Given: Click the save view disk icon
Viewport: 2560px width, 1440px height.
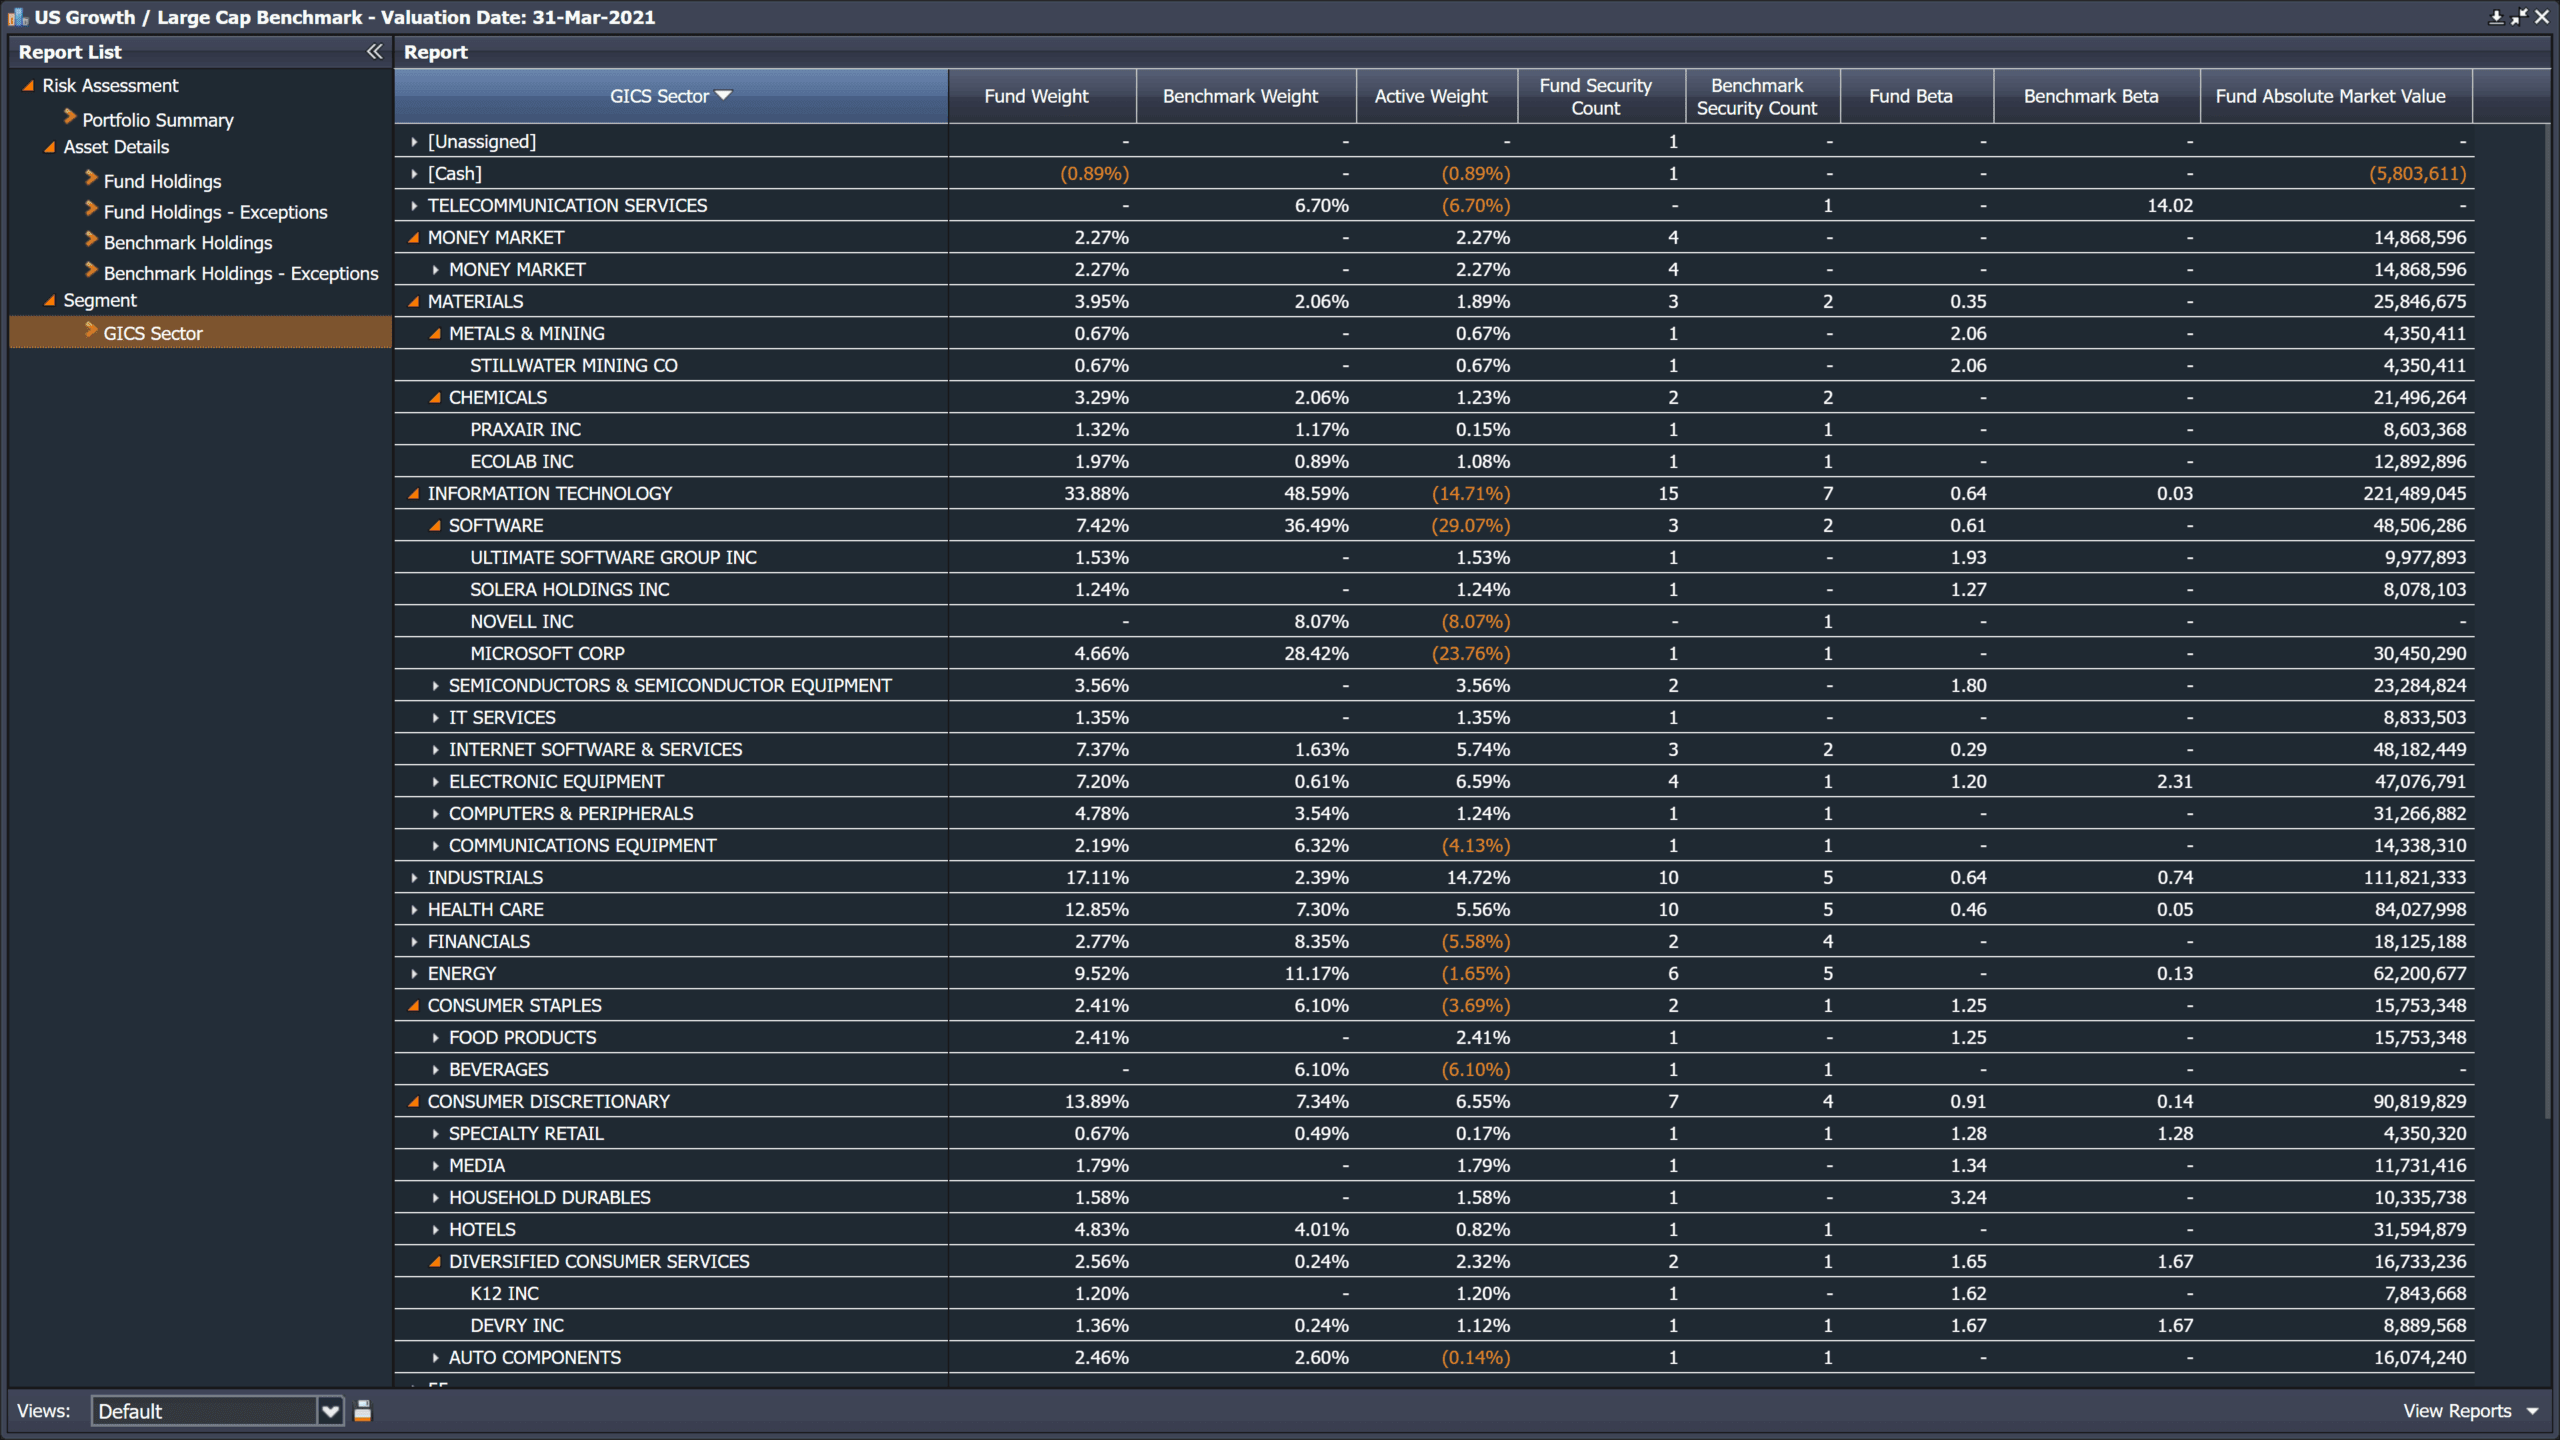Looking at the screenshot, I should coord(363,1410).
